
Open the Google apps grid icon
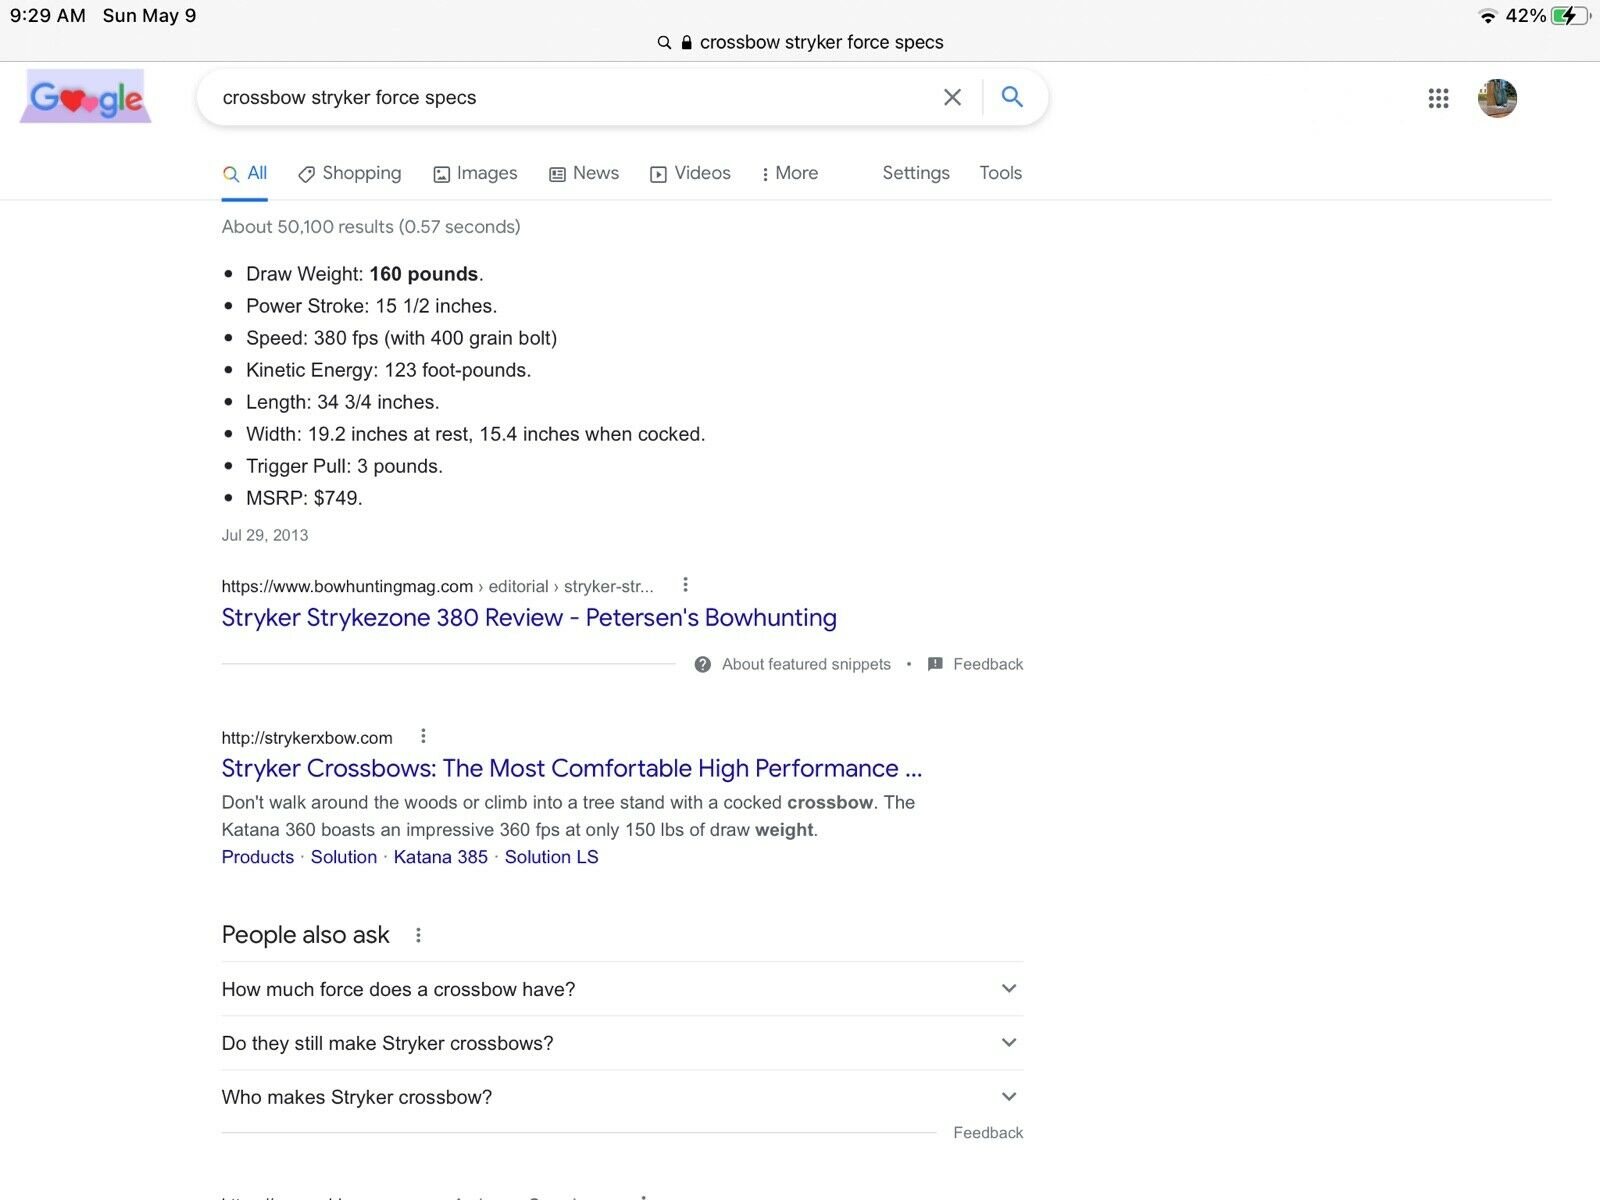point(1438,98)
